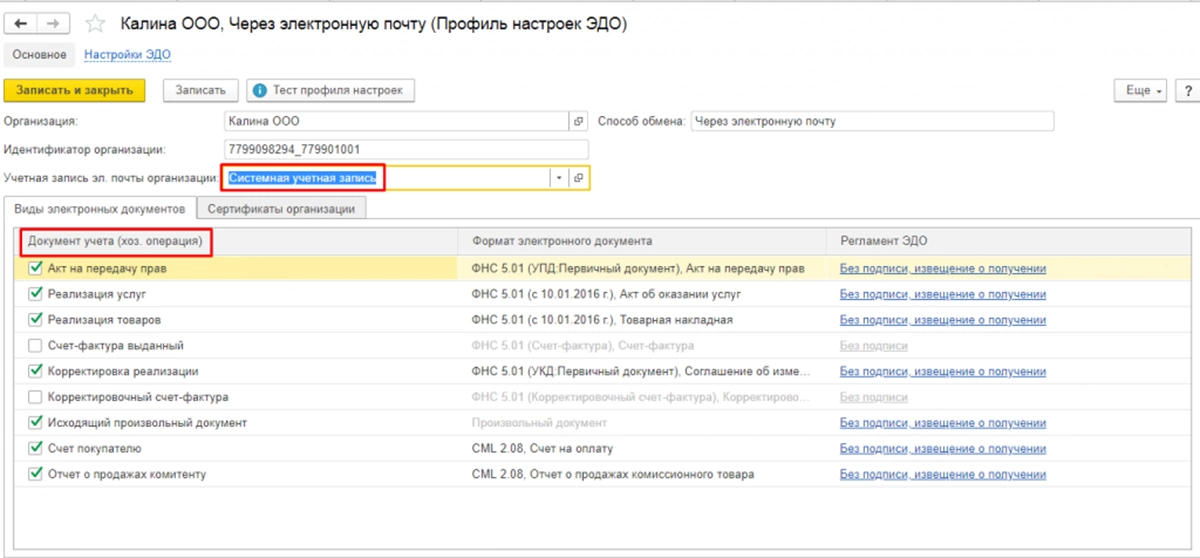Expand the email account dropdown arrow
Viewport: 1200px width, 558px height.
[559, 178]
